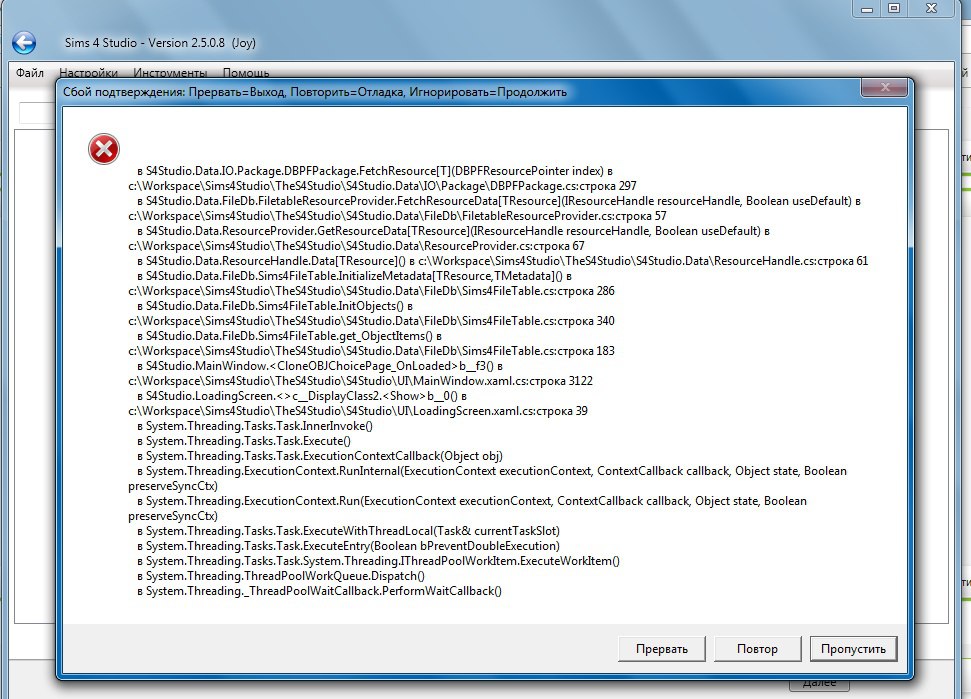The image size is (971, 699).
Task: Click the Task.InnerInvoke() stack line
Action: coord(255,426)
